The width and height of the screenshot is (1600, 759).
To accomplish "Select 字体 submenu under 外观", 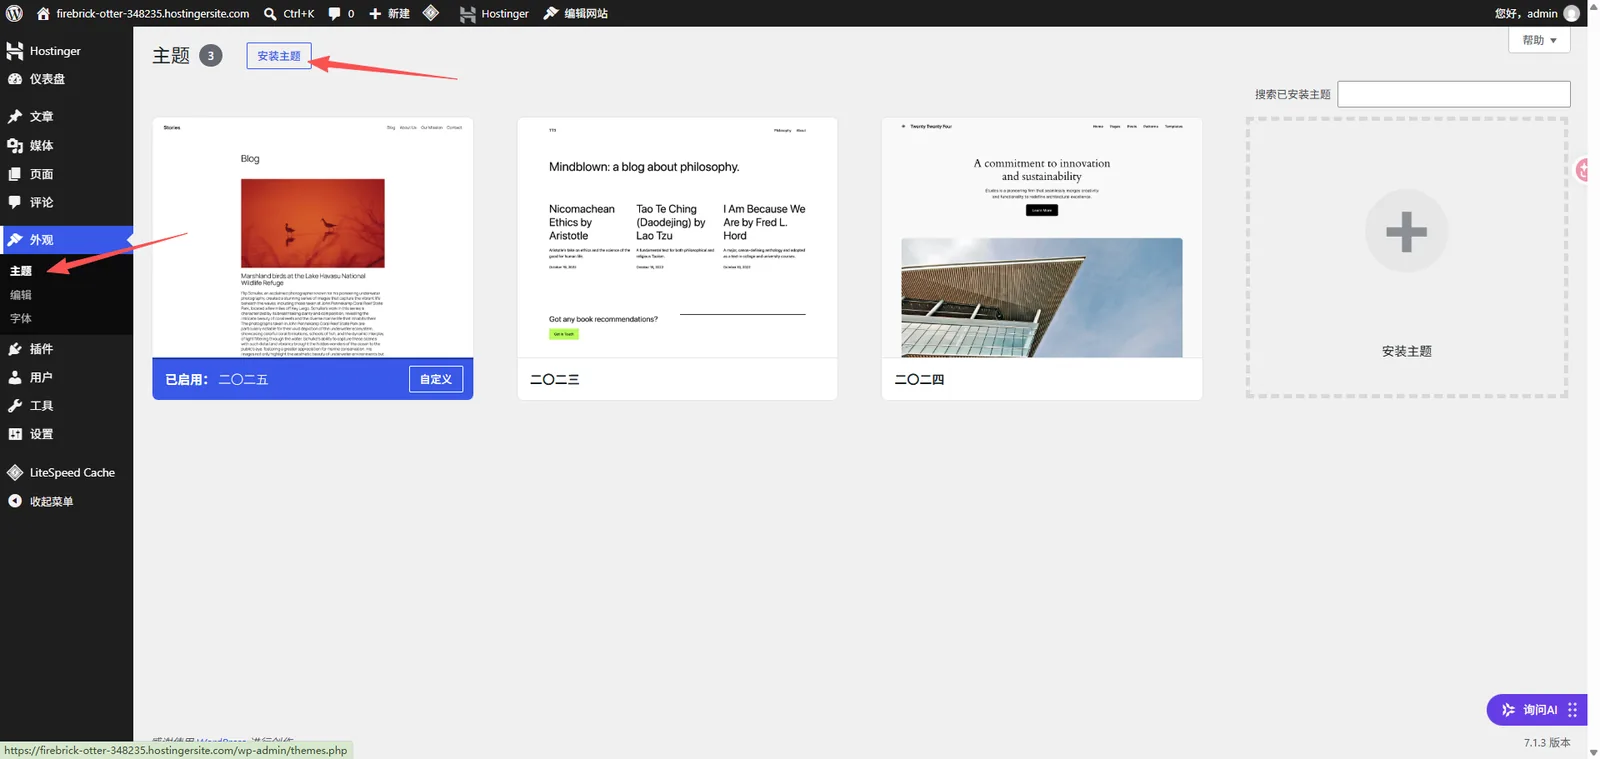I will tap(21, 319).
